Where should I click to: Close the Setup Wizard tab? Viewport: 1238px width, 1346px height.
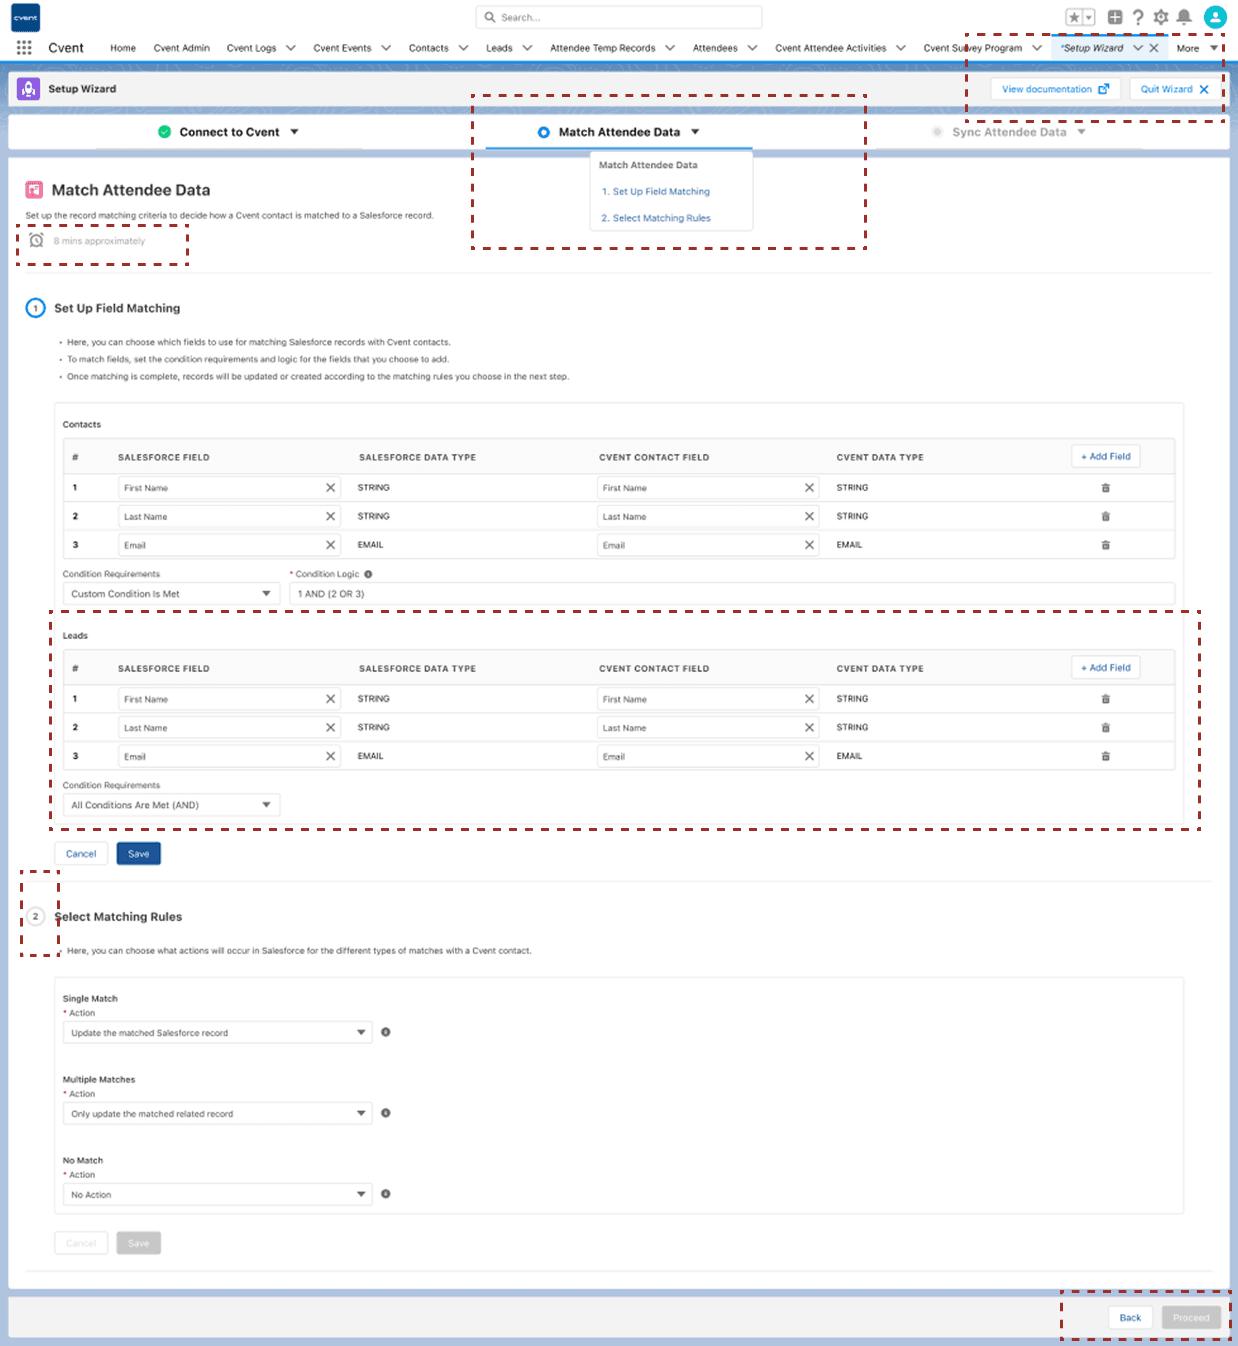[x=1154, y=48]
